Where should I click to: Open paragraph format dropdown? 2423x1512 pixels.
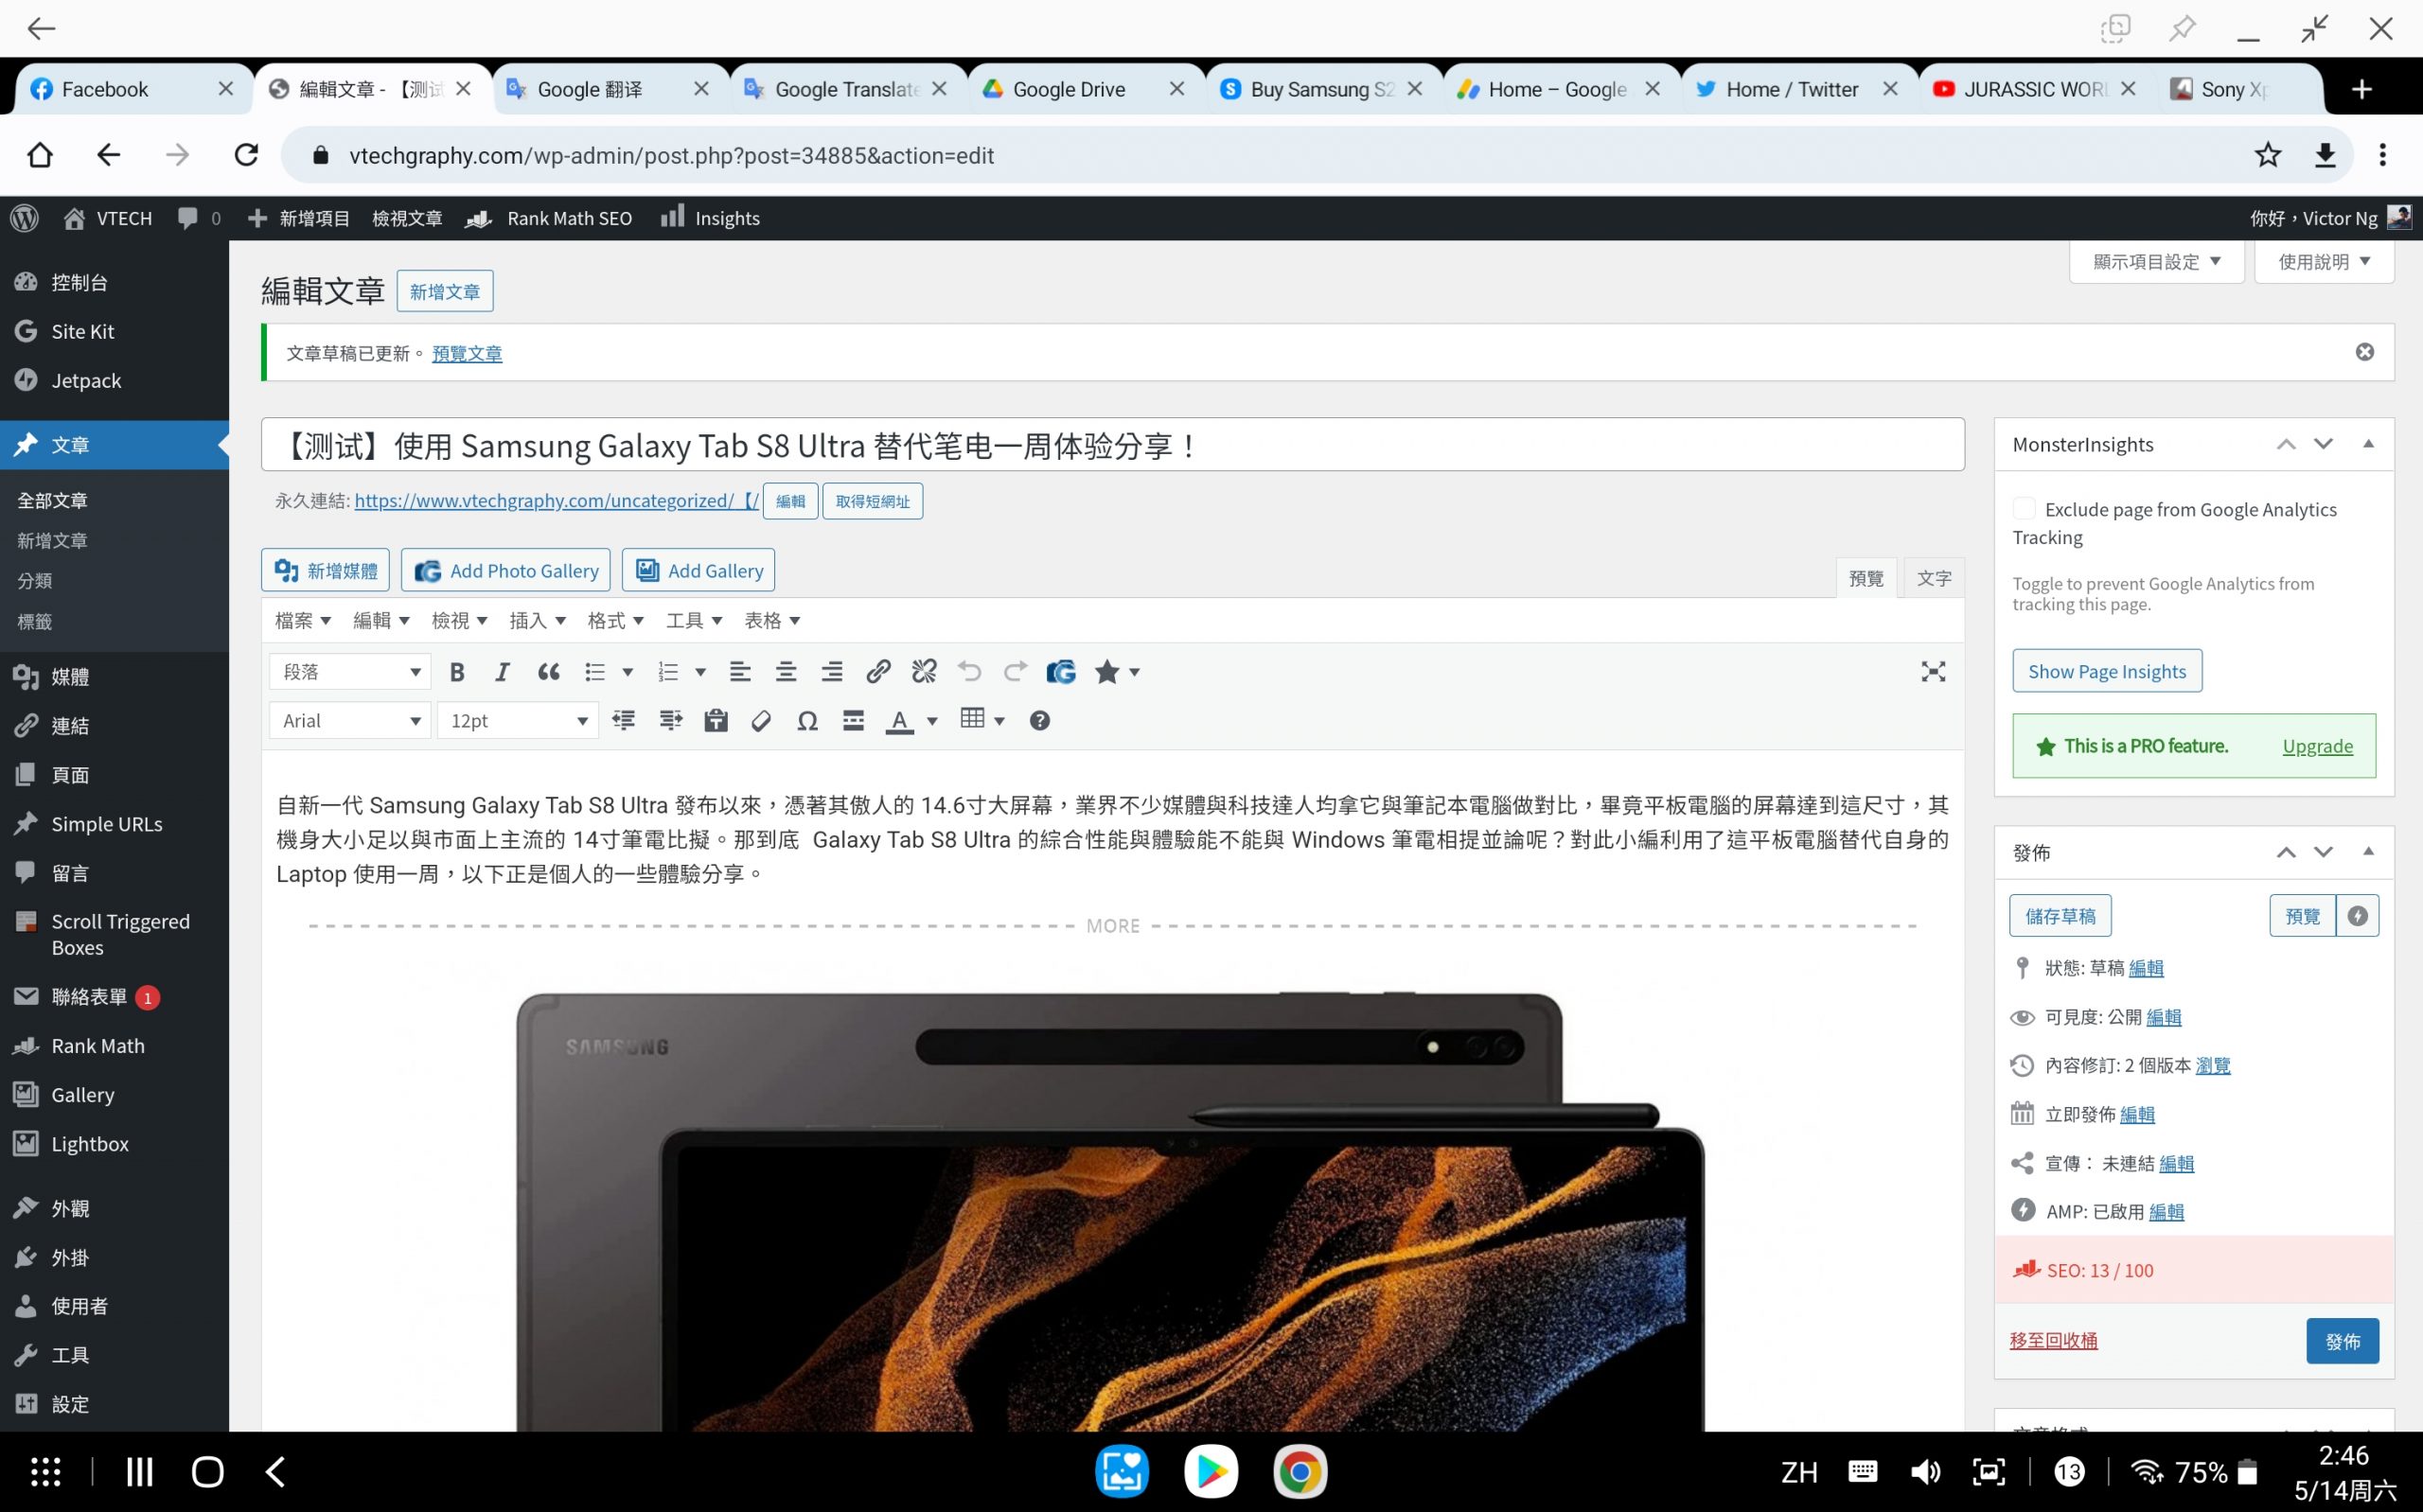tap(350, 672)
